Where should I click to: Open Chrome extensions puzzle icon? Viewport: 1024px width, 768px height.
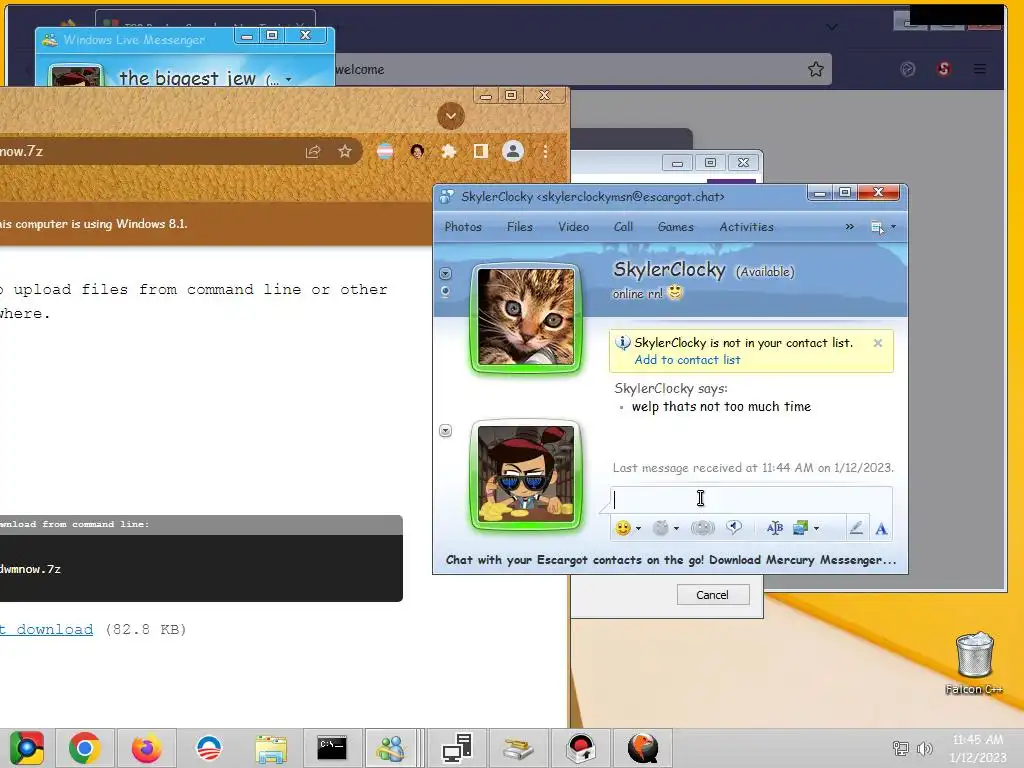pos(449,152)
